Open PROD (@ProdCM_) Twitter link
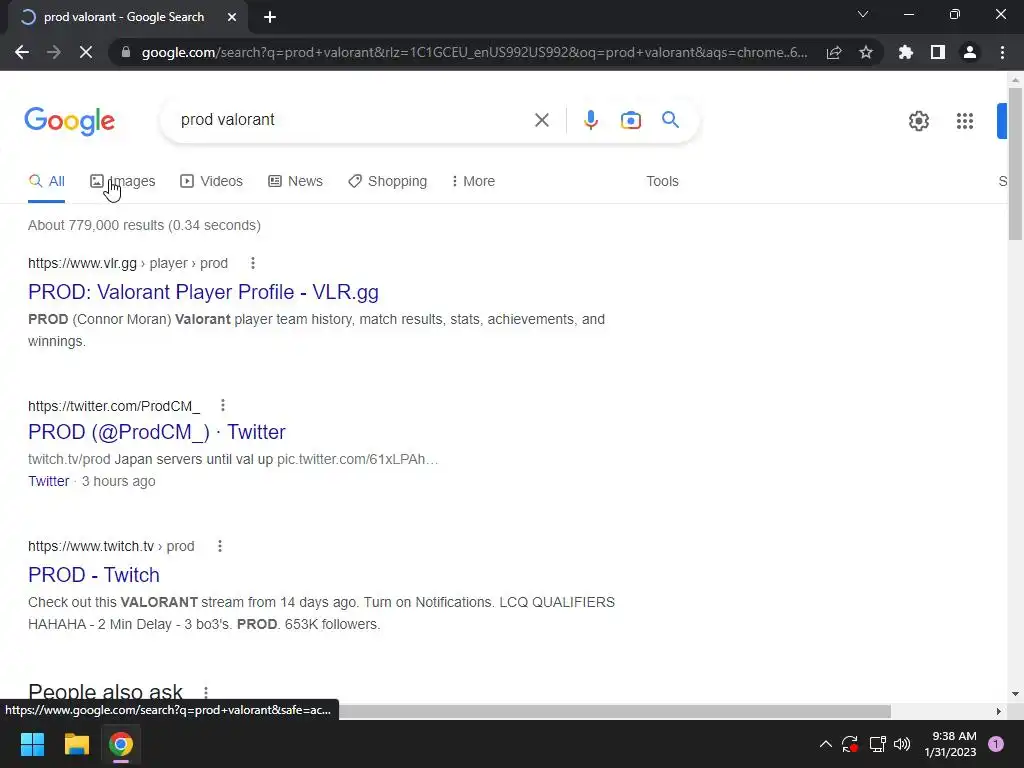1024x768 pixels. (157, 432)
